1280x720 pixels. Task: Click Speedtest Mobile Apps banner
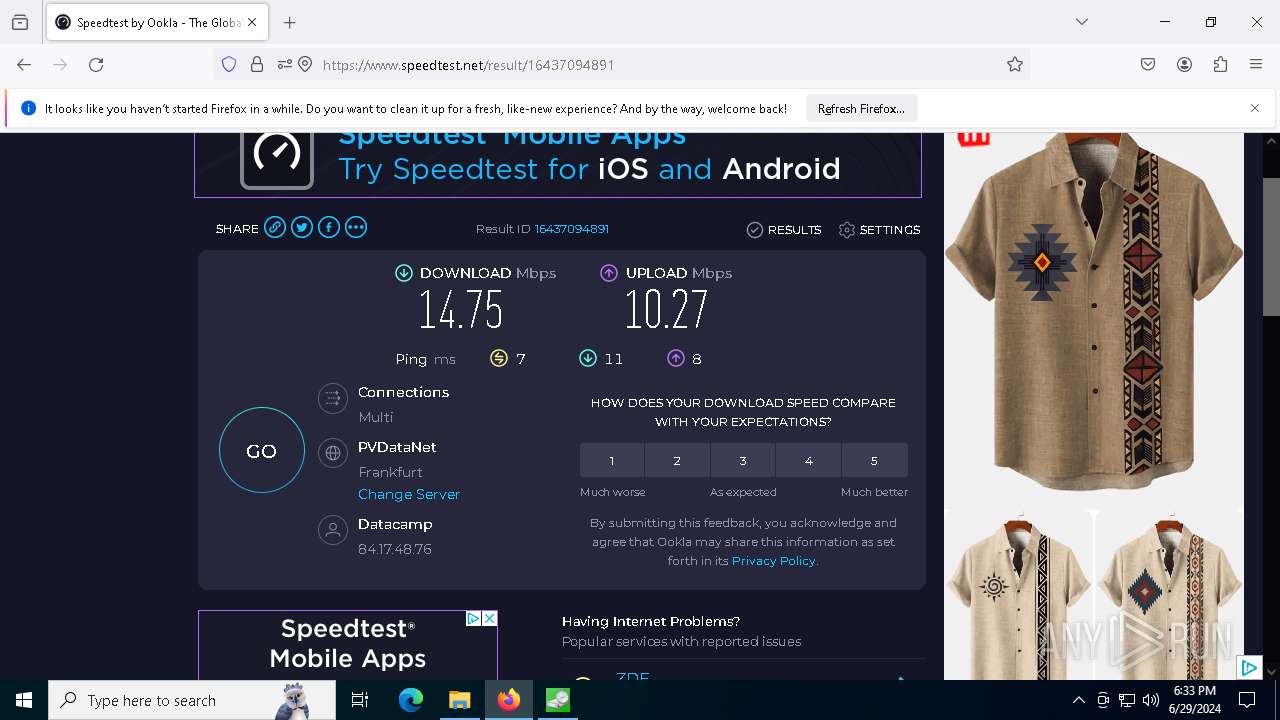558,164
